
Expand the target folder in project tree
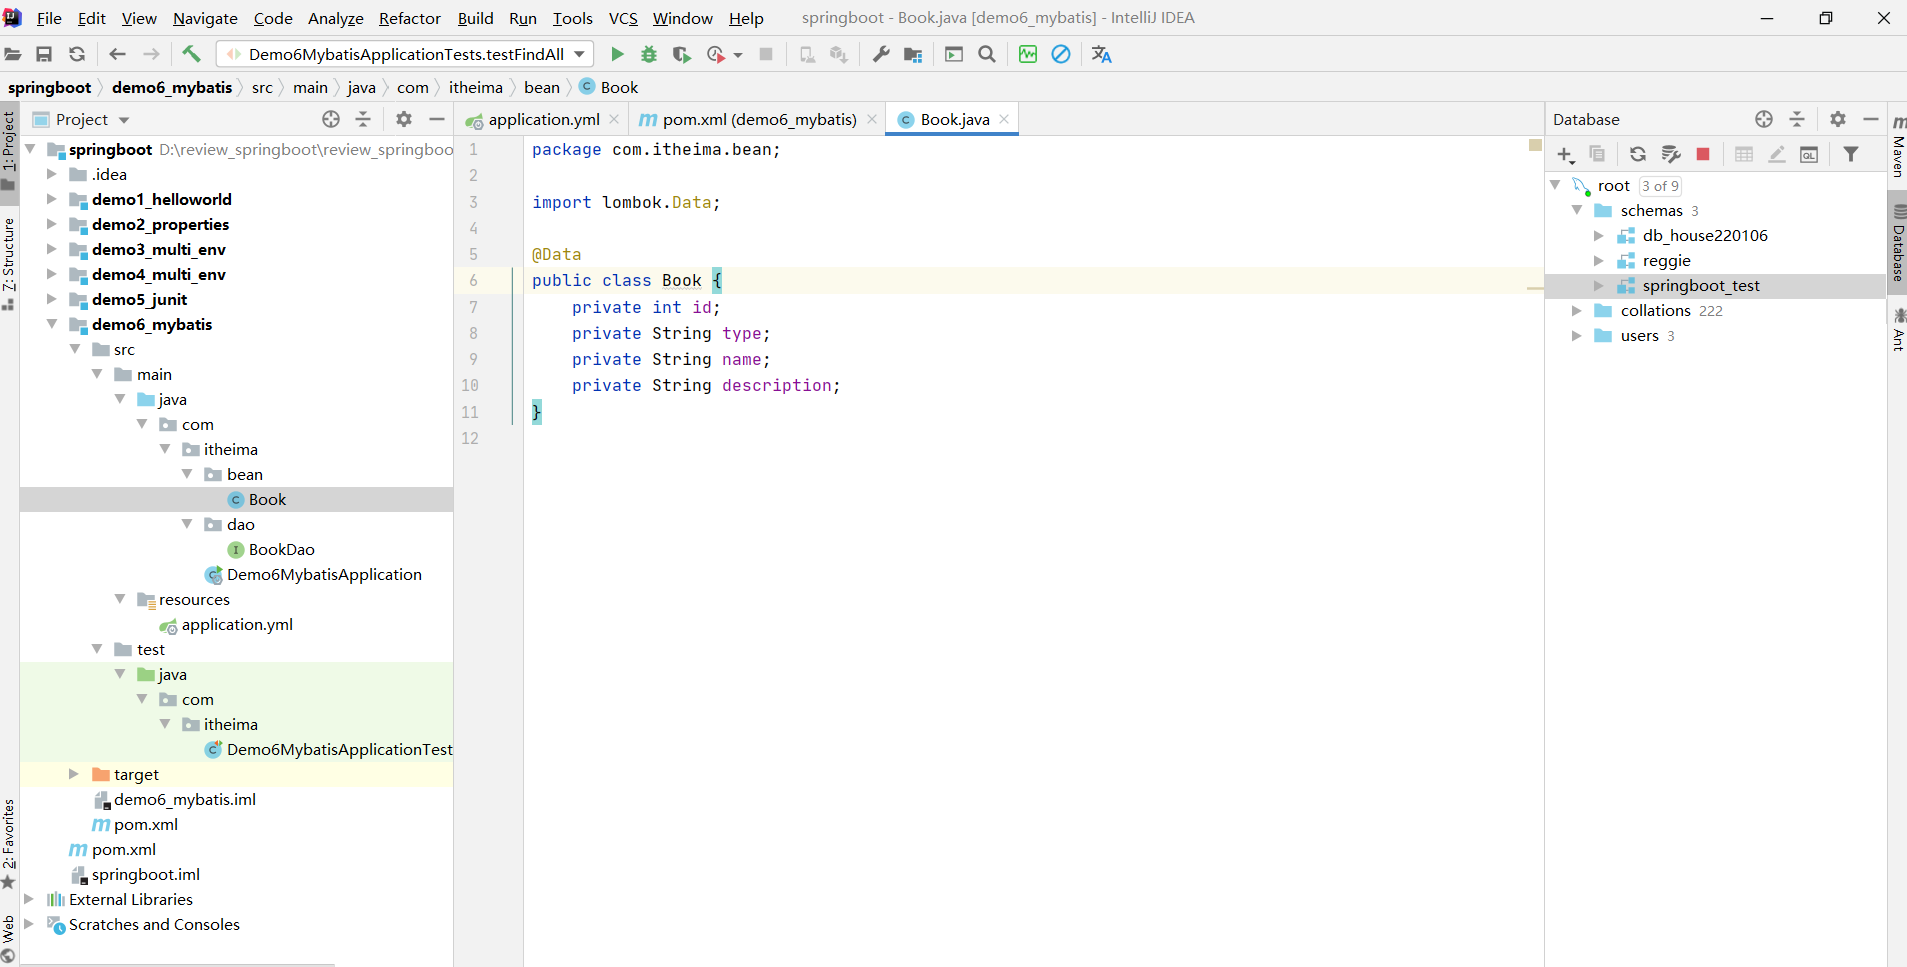point(73,774)
